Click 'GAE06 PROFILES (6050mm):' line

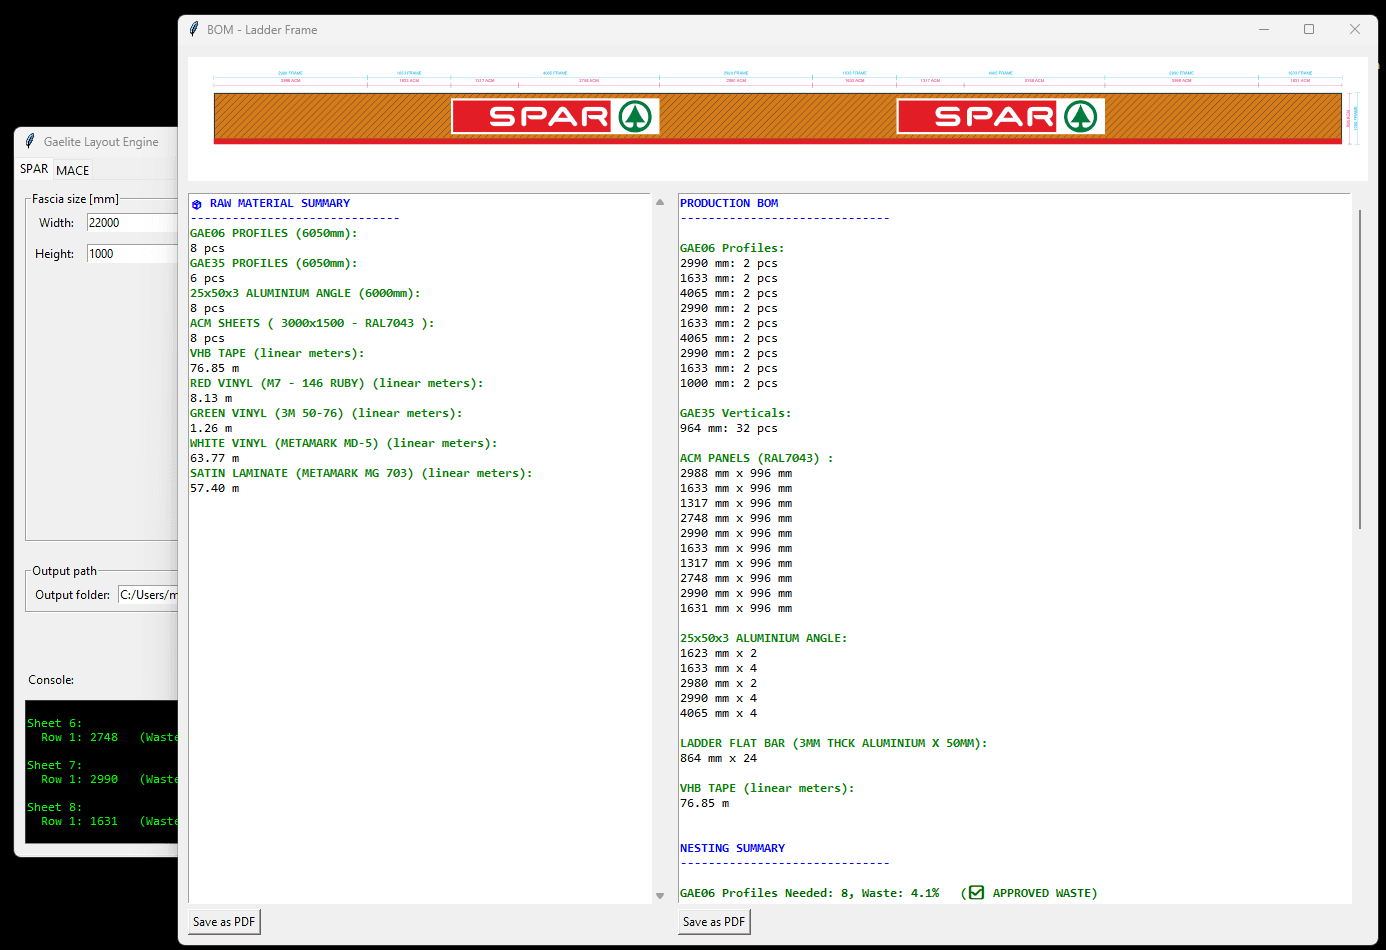point(274,233)
